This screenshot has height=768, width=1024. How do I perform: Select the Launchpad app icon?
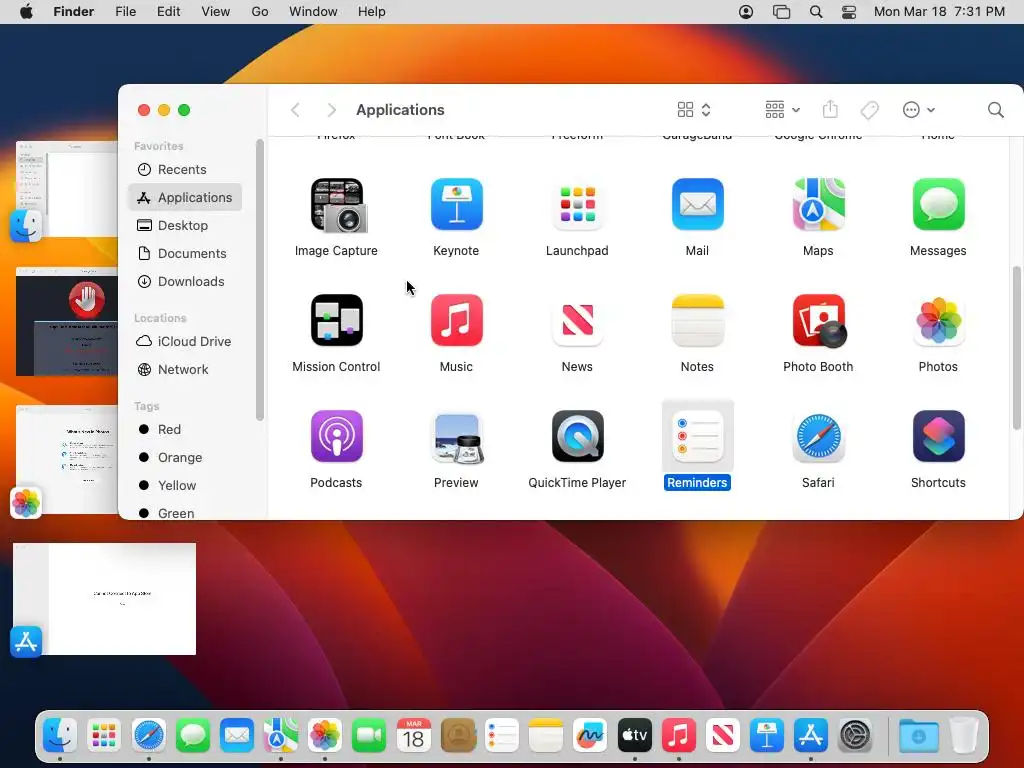(x=577, y=204)
